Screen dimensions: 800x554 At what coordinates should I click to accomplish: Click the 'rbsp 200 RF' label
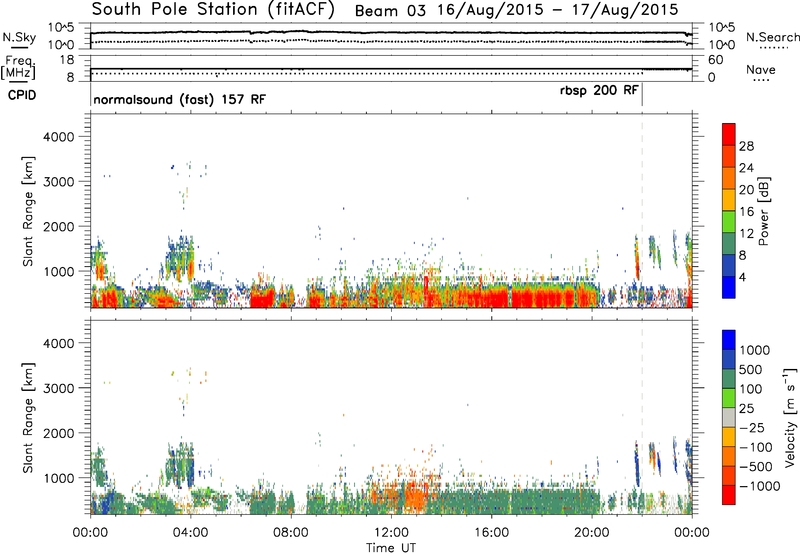point(599,91)
